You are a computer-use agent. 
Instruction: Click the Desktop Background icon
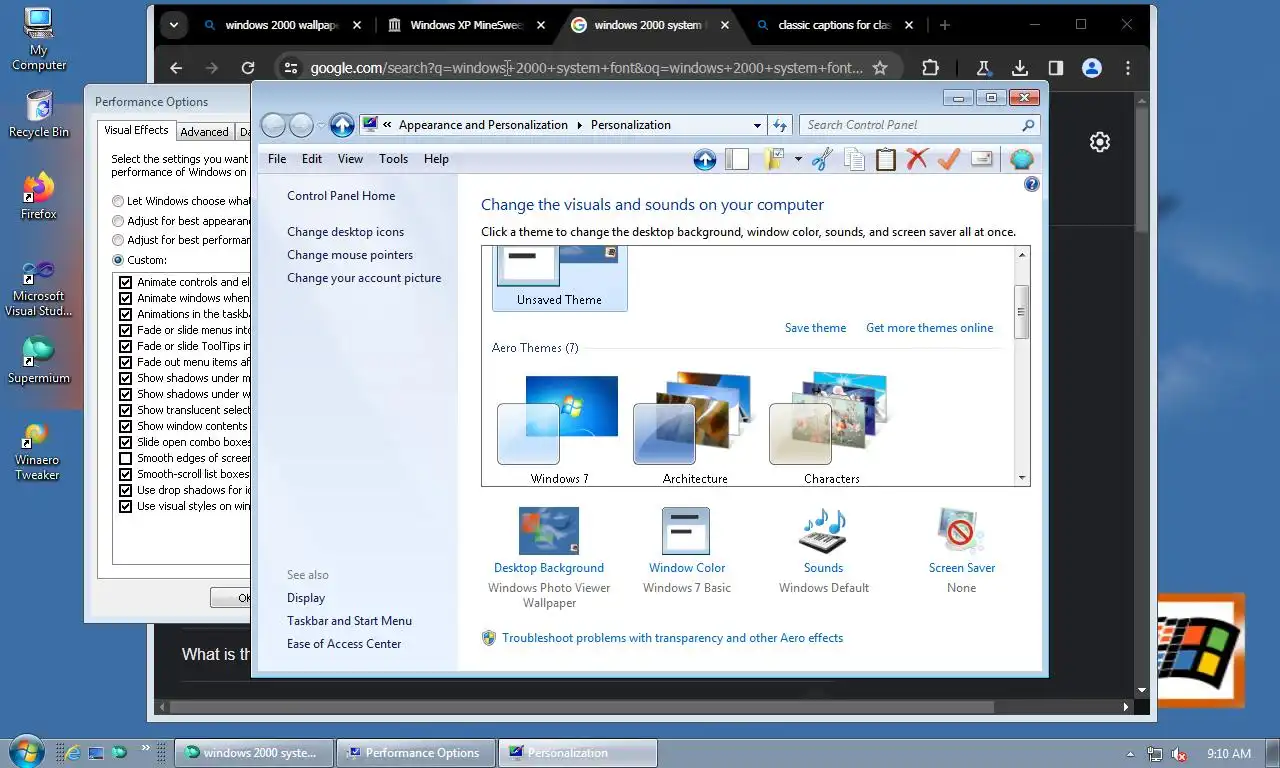pyautogui.click(x=549, y=531)
